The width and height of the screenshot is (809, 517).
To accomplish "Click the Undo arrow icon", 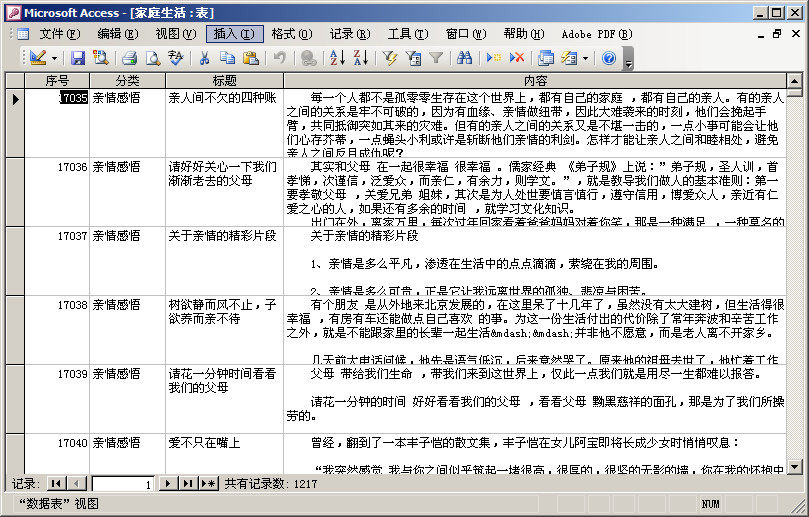I will [279, 58].
